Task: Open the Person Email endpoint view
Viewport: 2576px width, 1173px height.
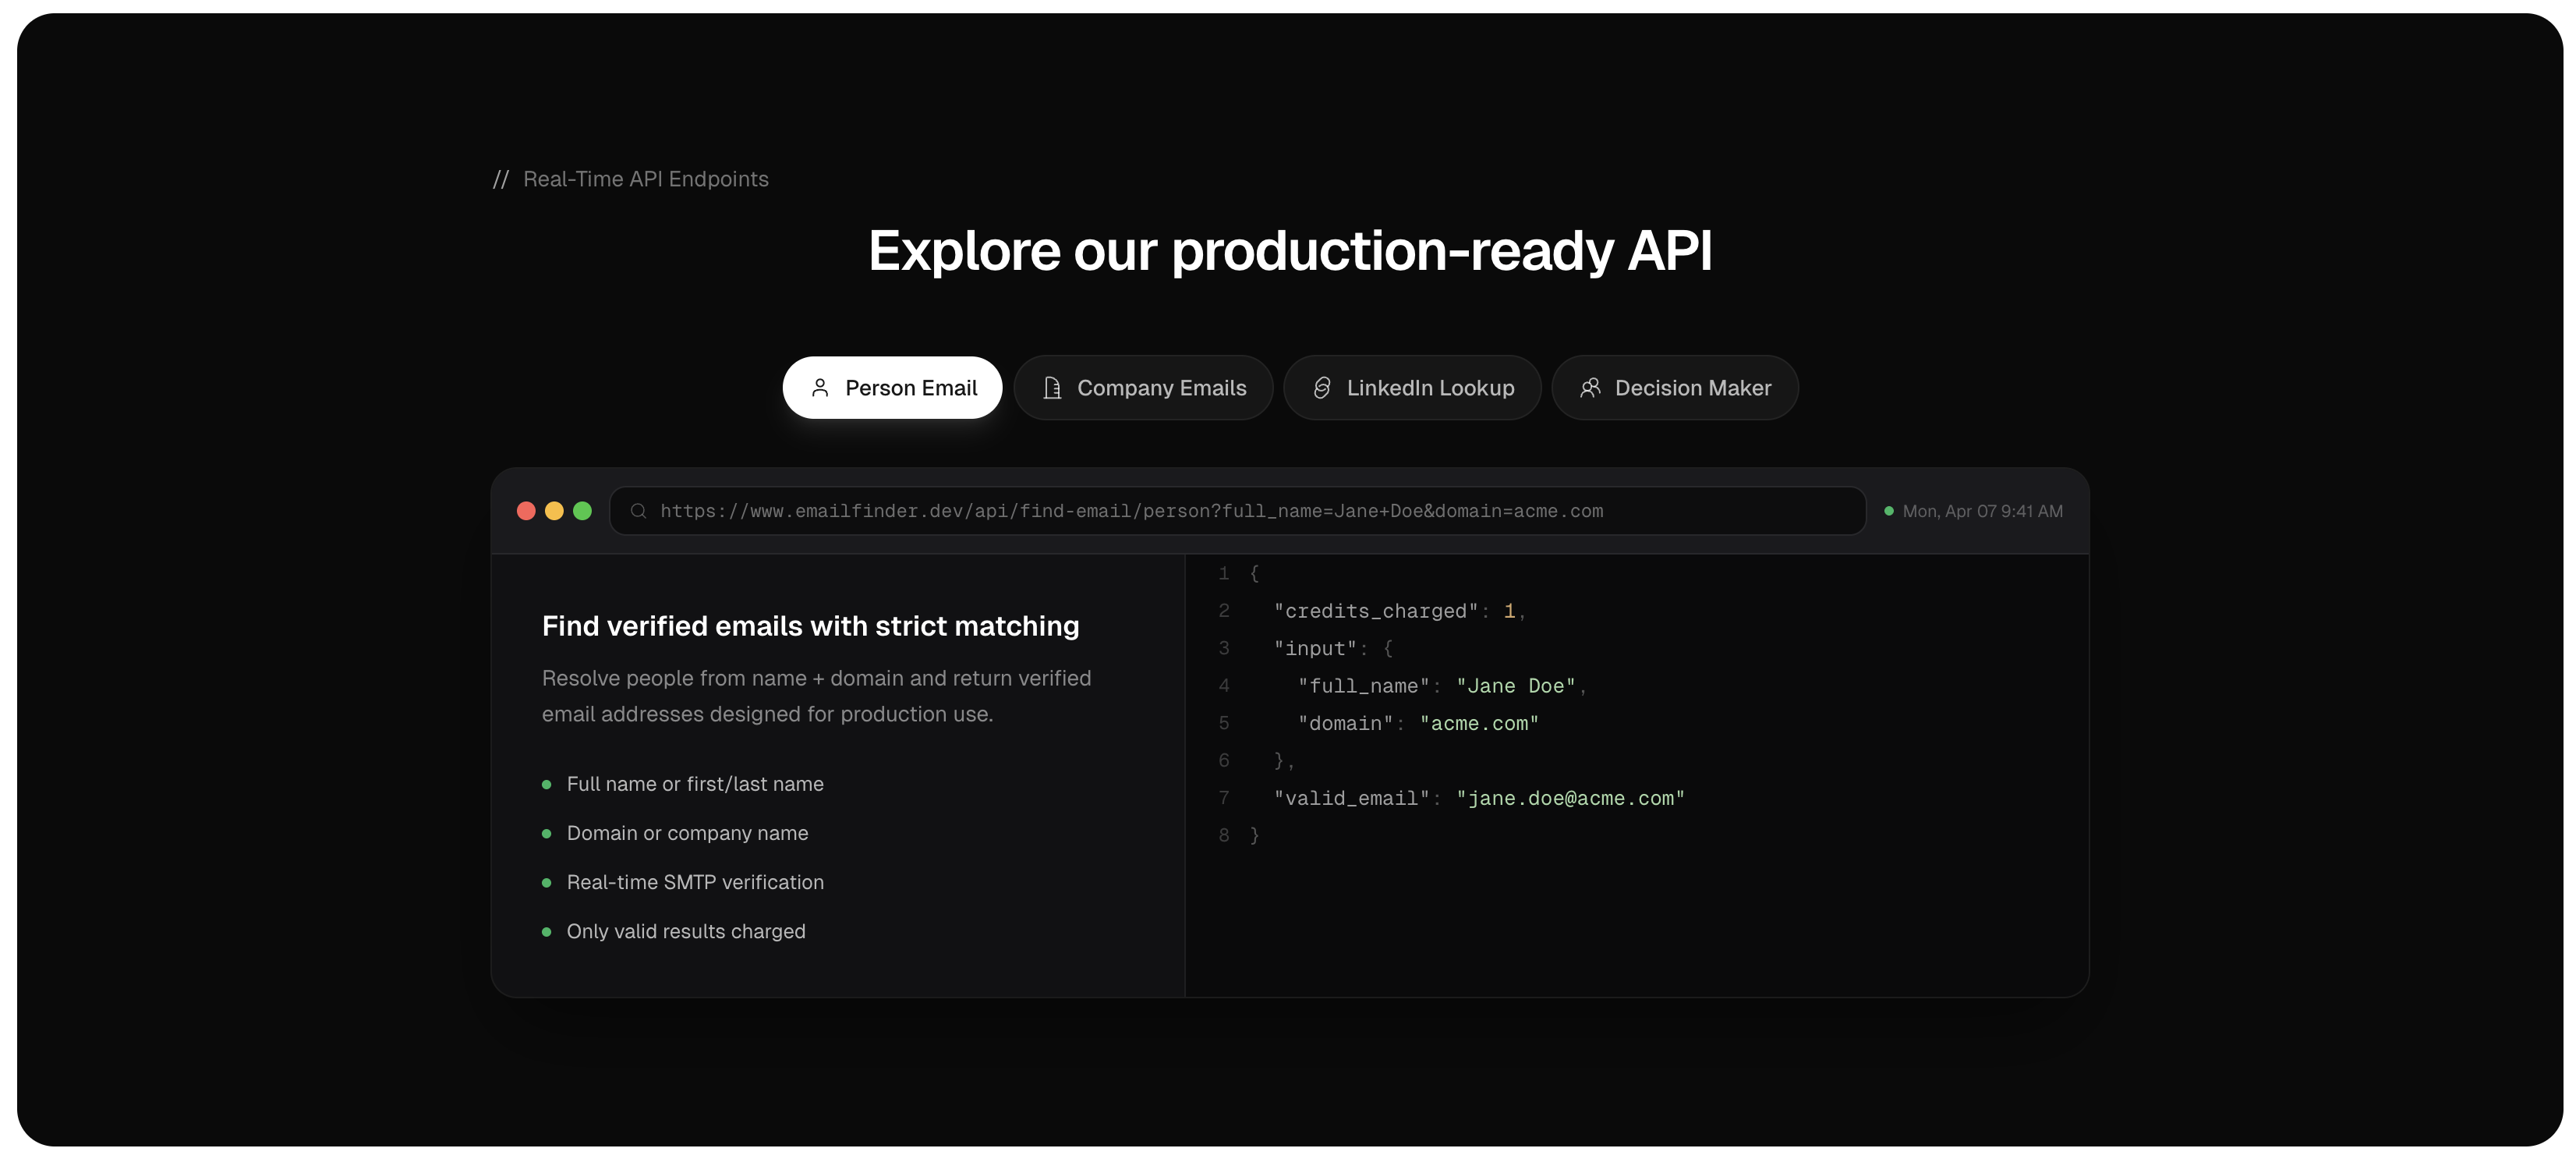Action: pos(893,388)
